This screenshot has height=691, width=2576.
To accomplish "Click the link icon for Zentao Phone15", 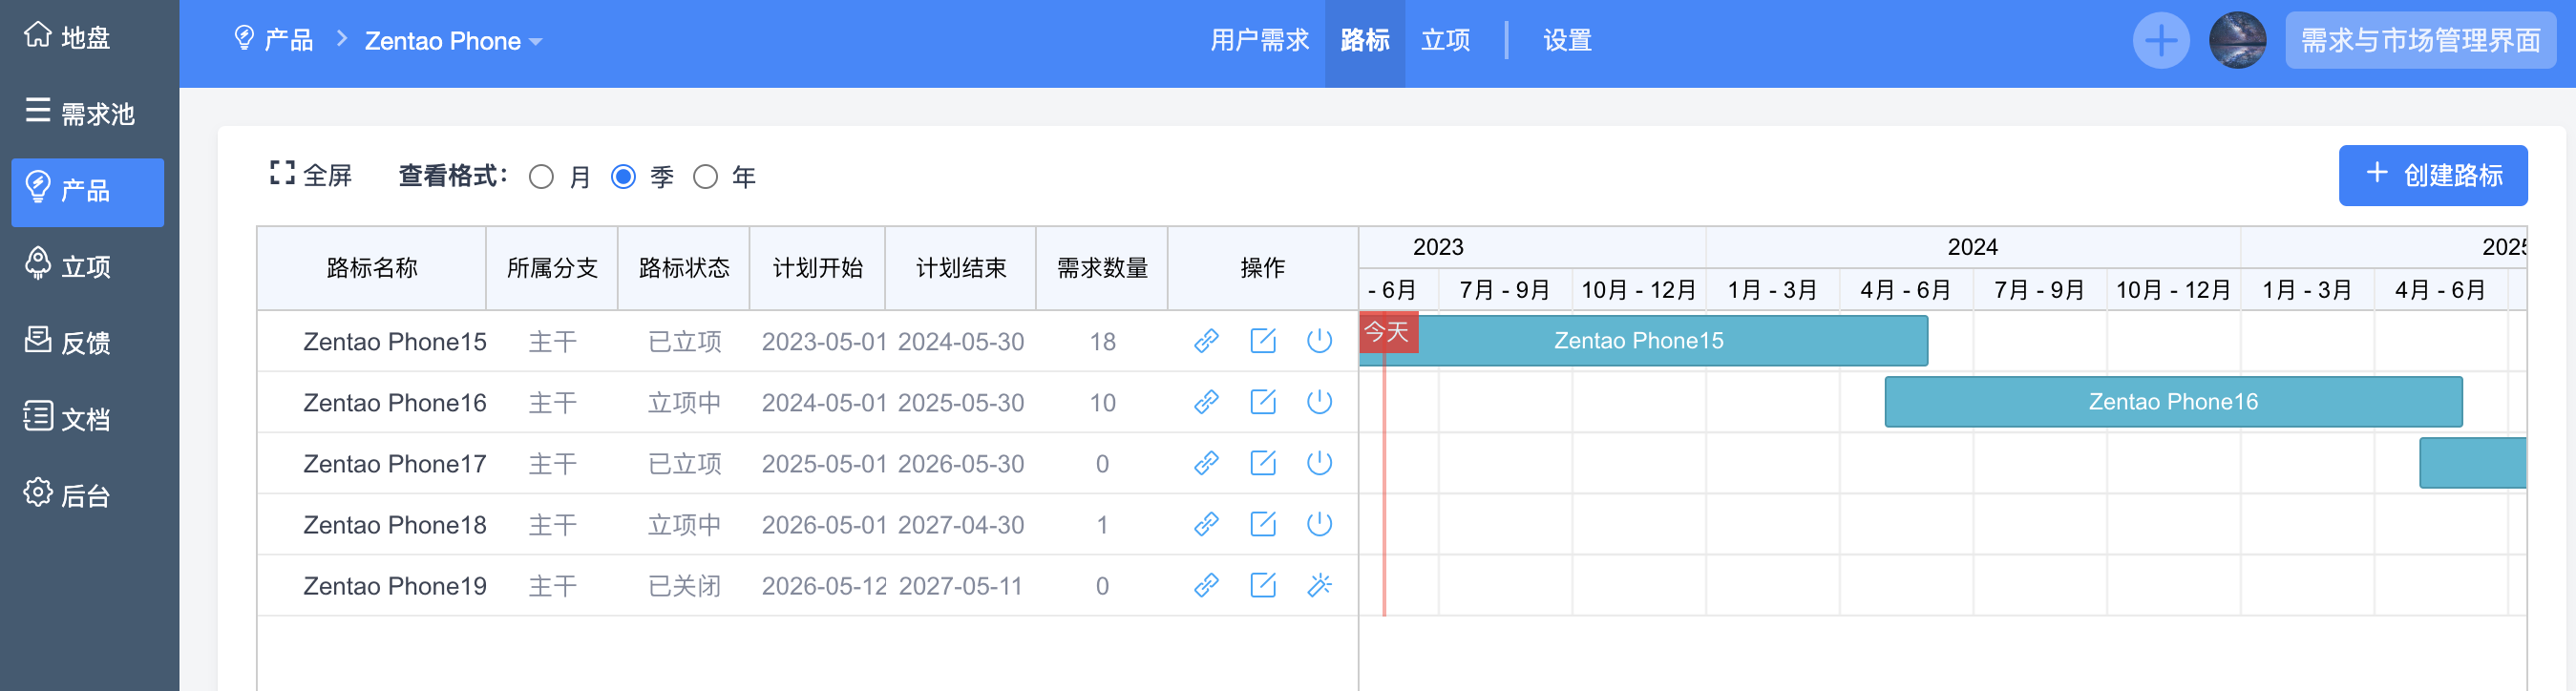I will click(1206, 341).
